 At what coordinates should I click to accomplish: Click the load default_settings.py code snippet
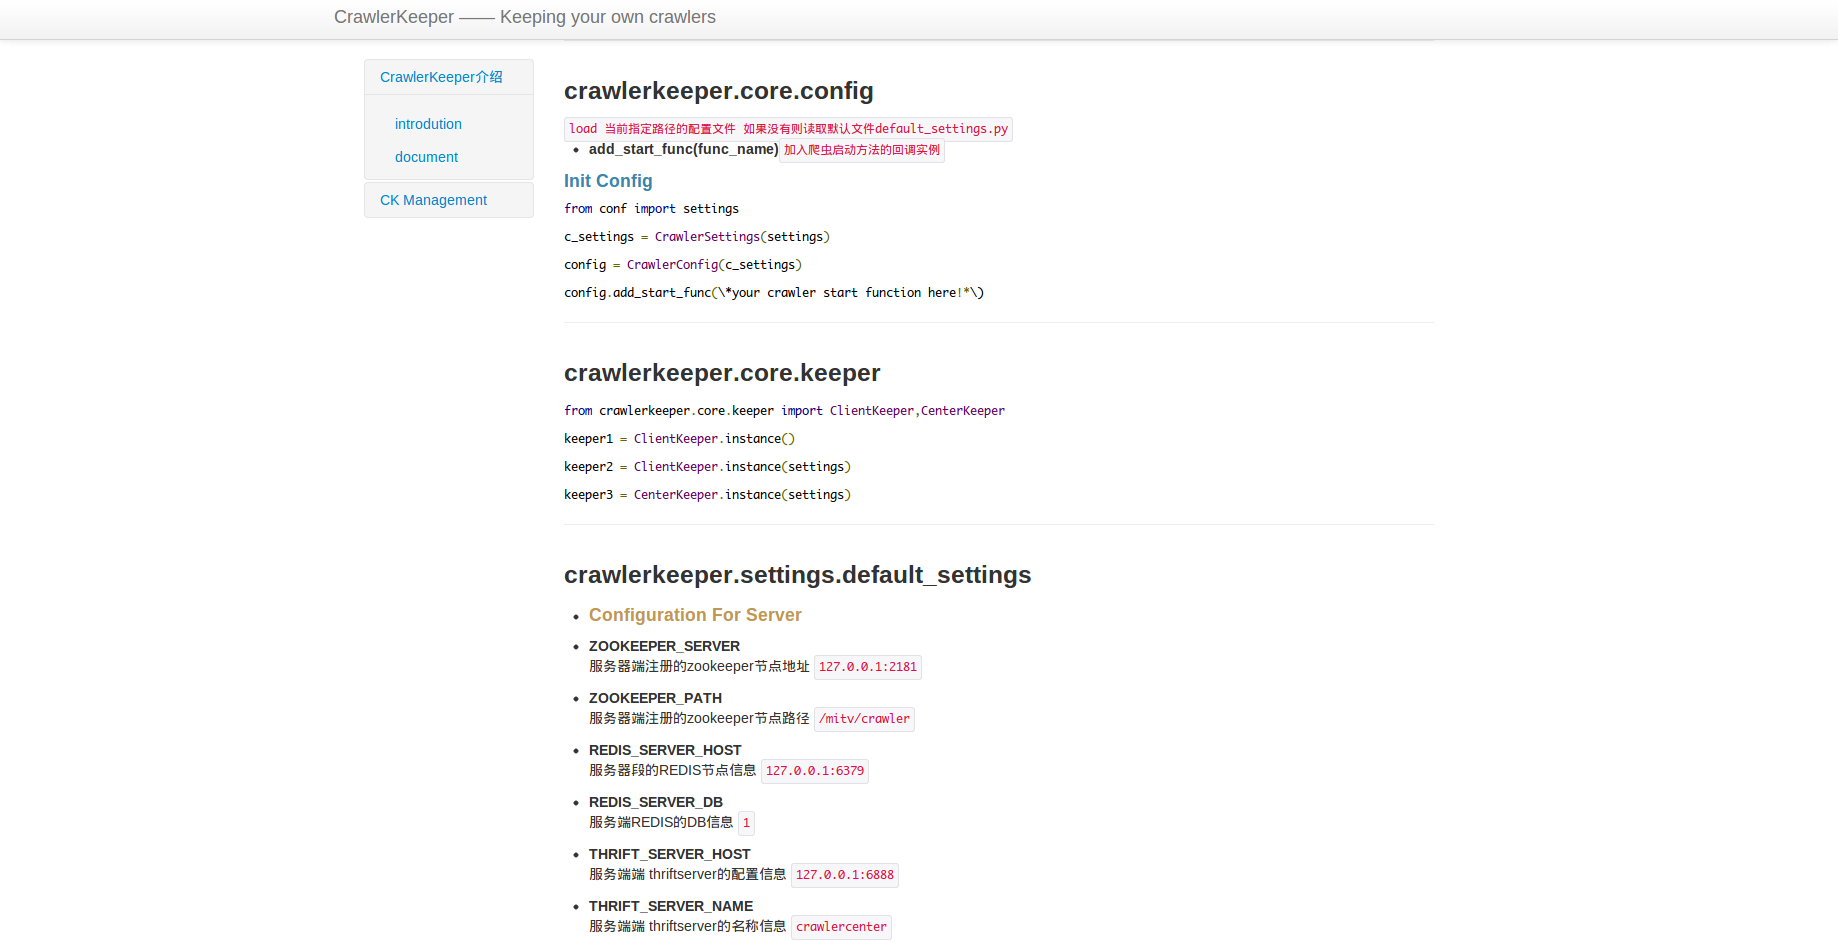point(788,129)
